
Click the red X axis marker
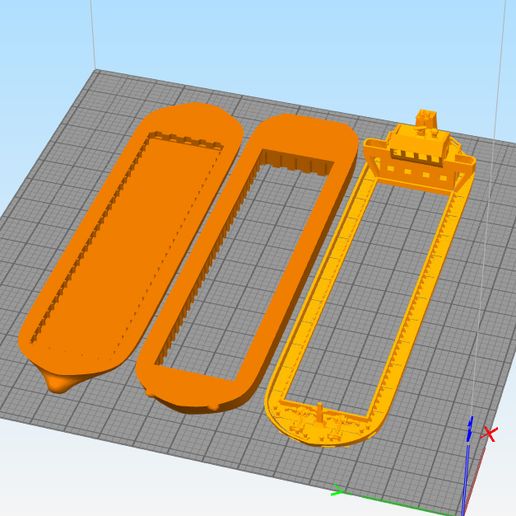coord(489,434)
